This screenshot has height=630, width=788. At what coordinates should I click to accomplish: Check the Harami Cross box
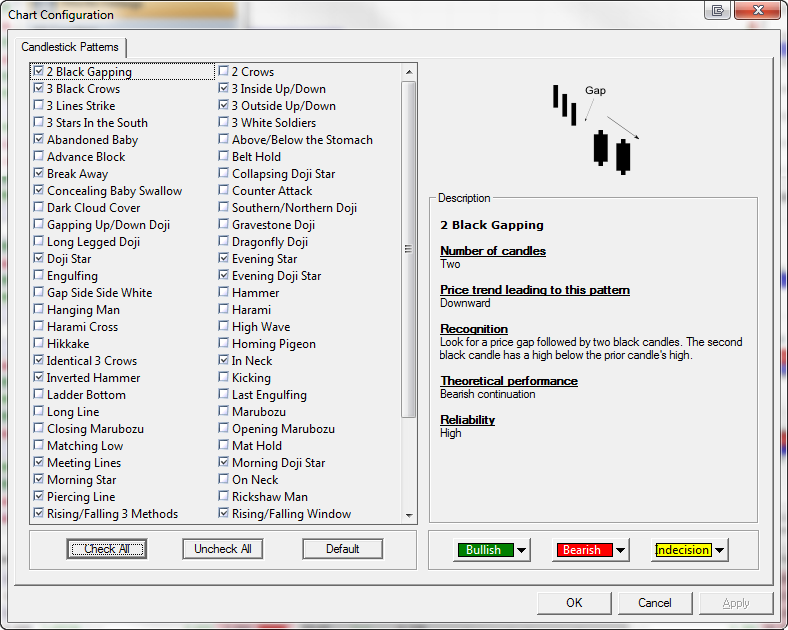point(38,326)
